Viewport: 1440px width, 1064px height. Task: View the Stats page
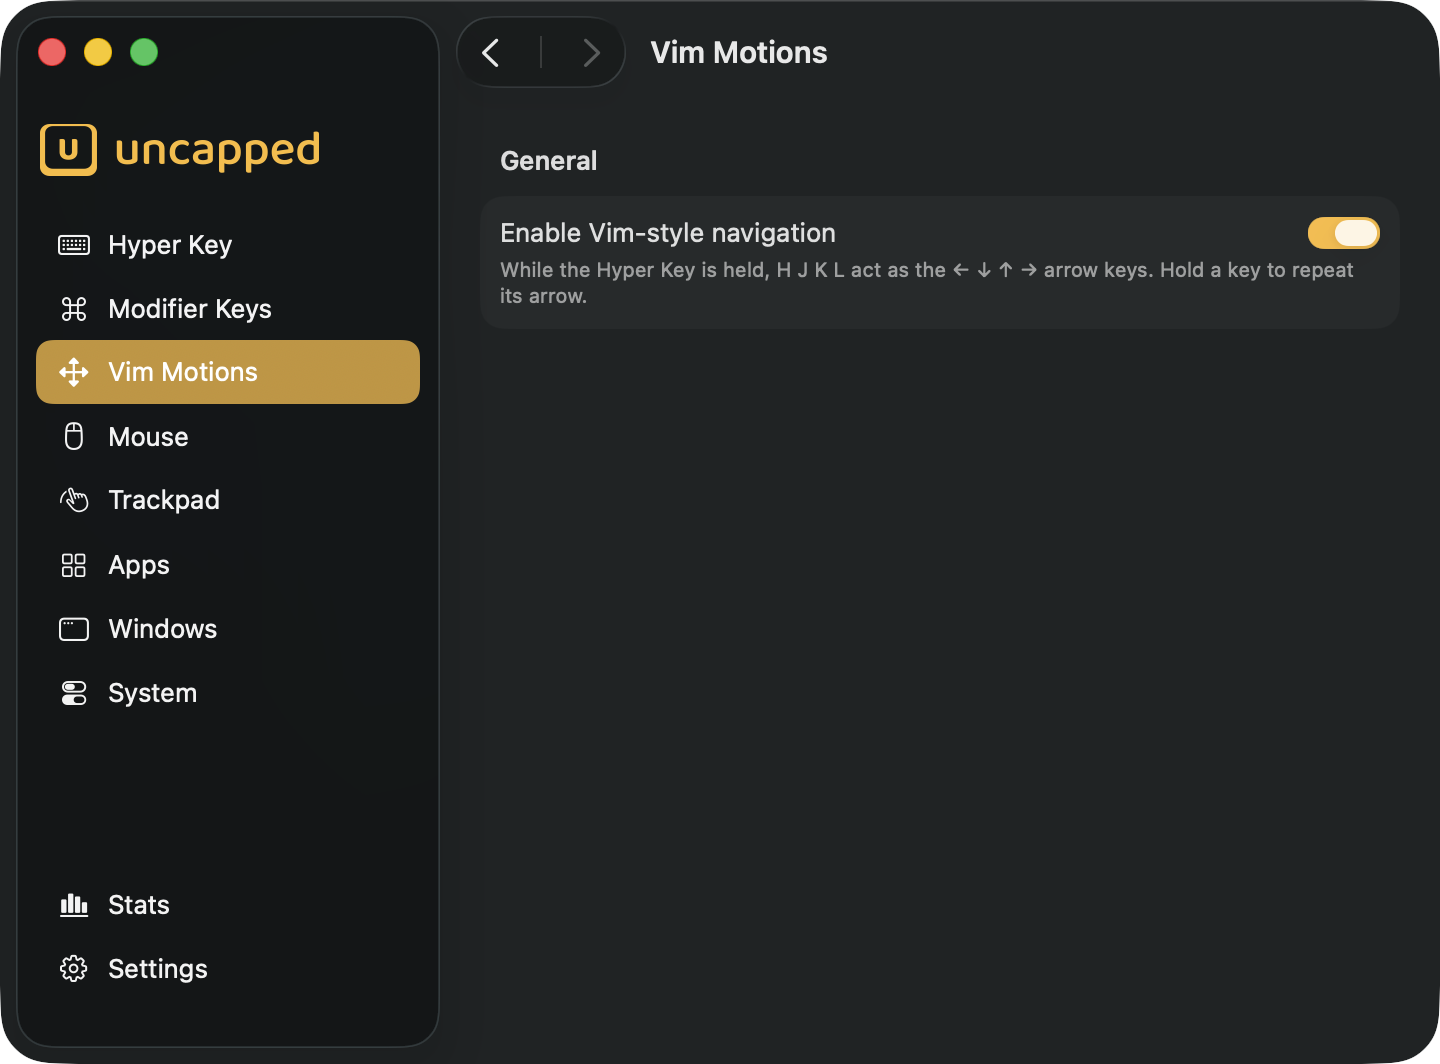[x=228, y=905]
